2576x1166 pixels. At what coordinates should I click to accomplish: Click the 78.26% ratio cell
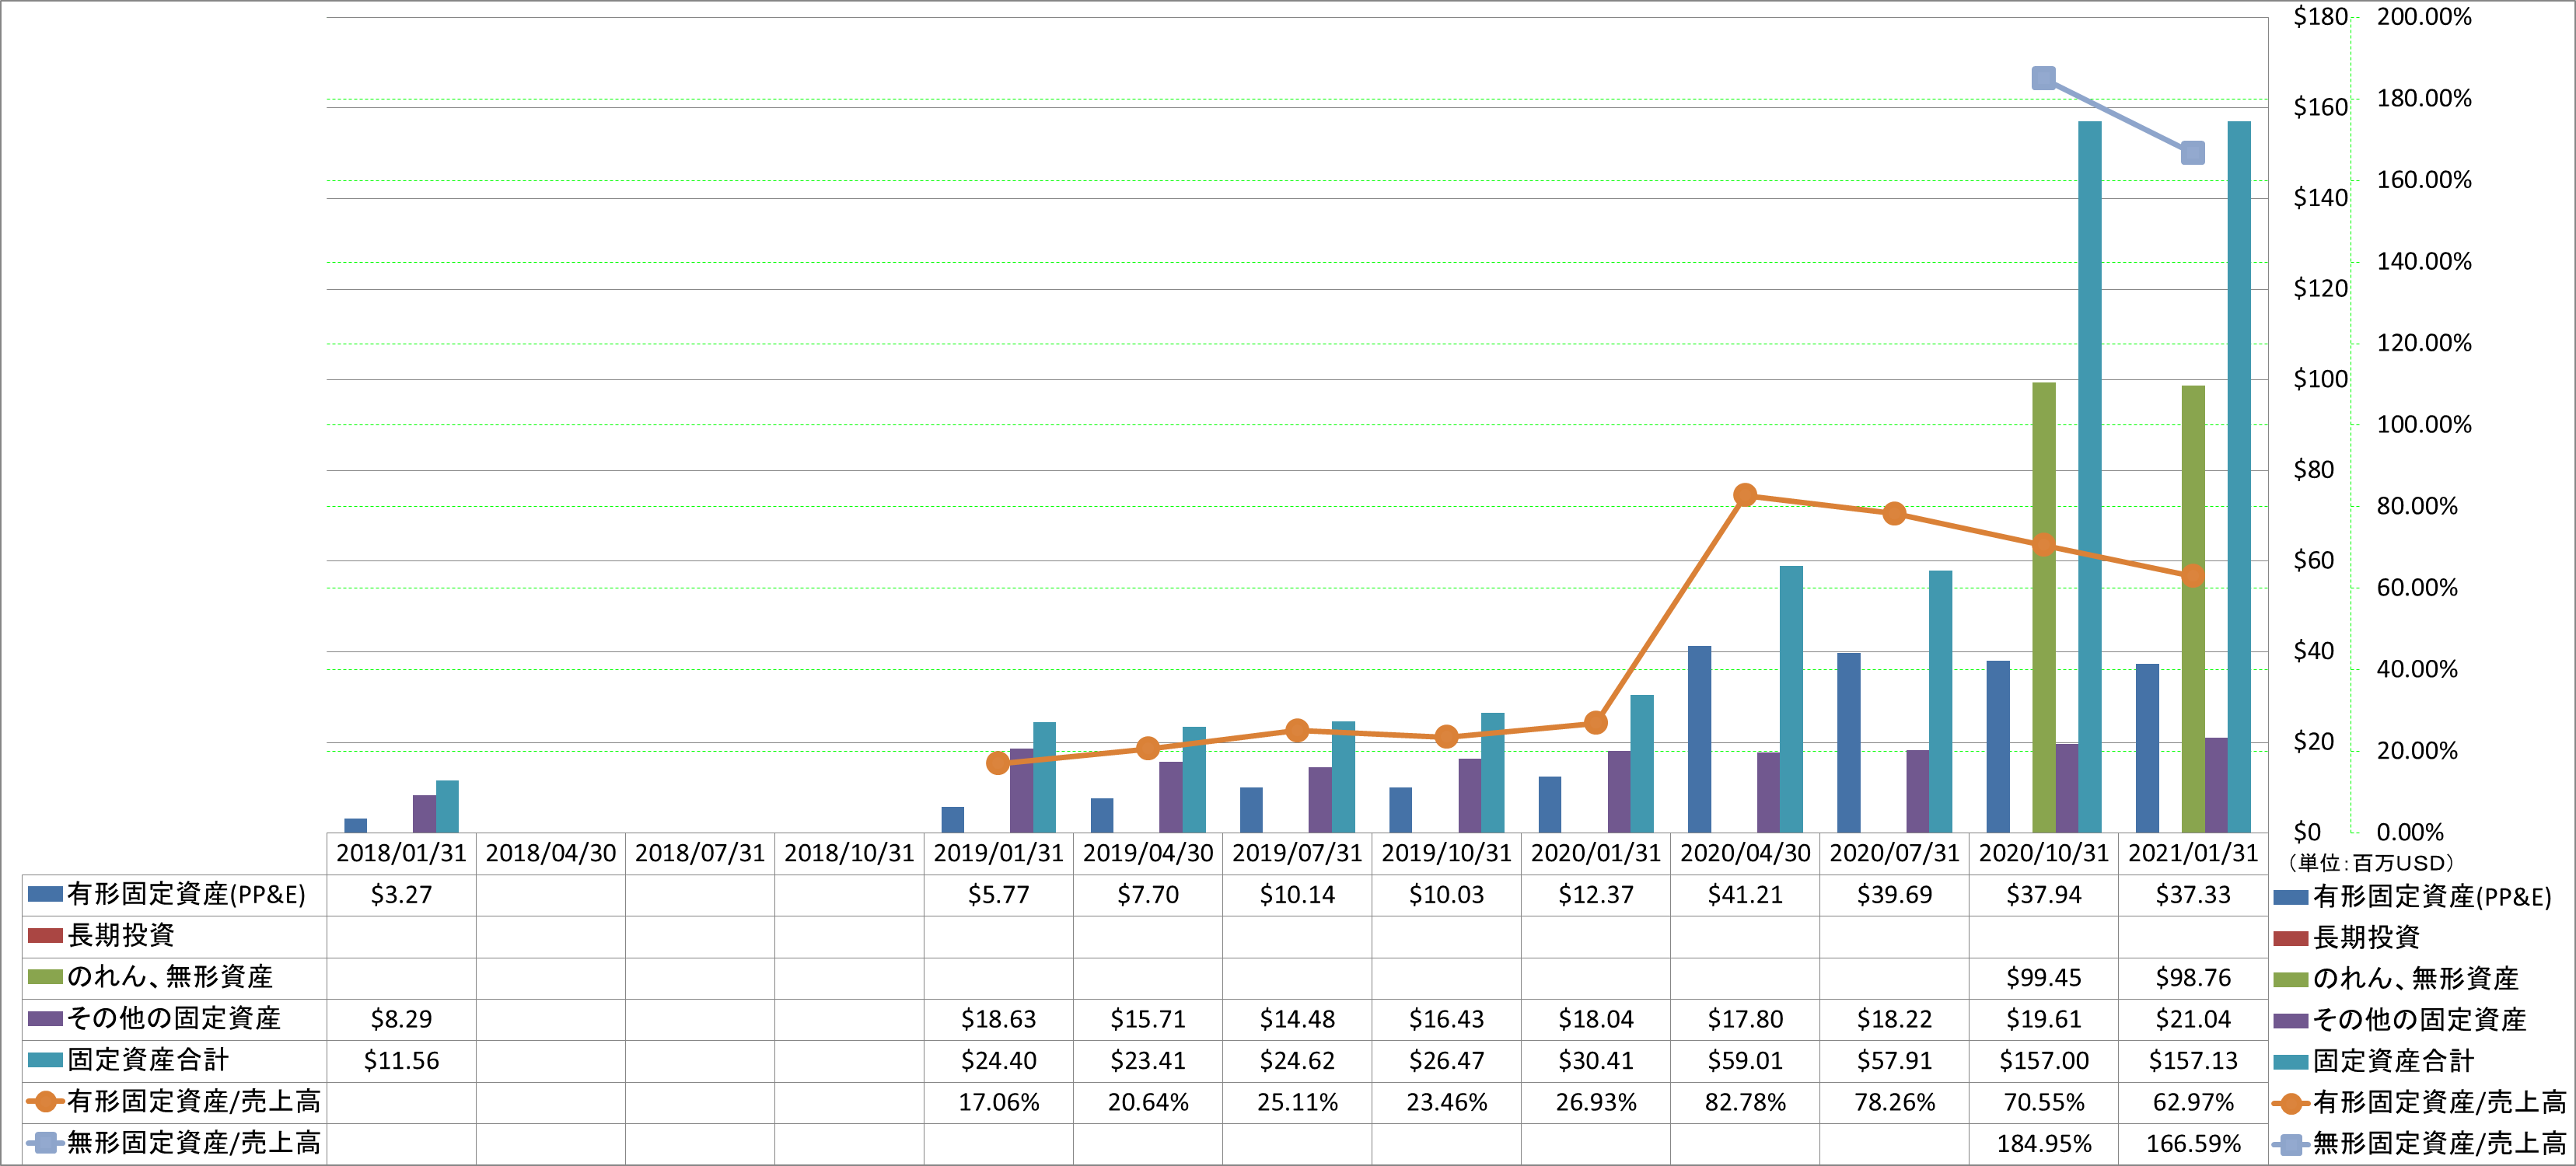tap(1894, 1102)
